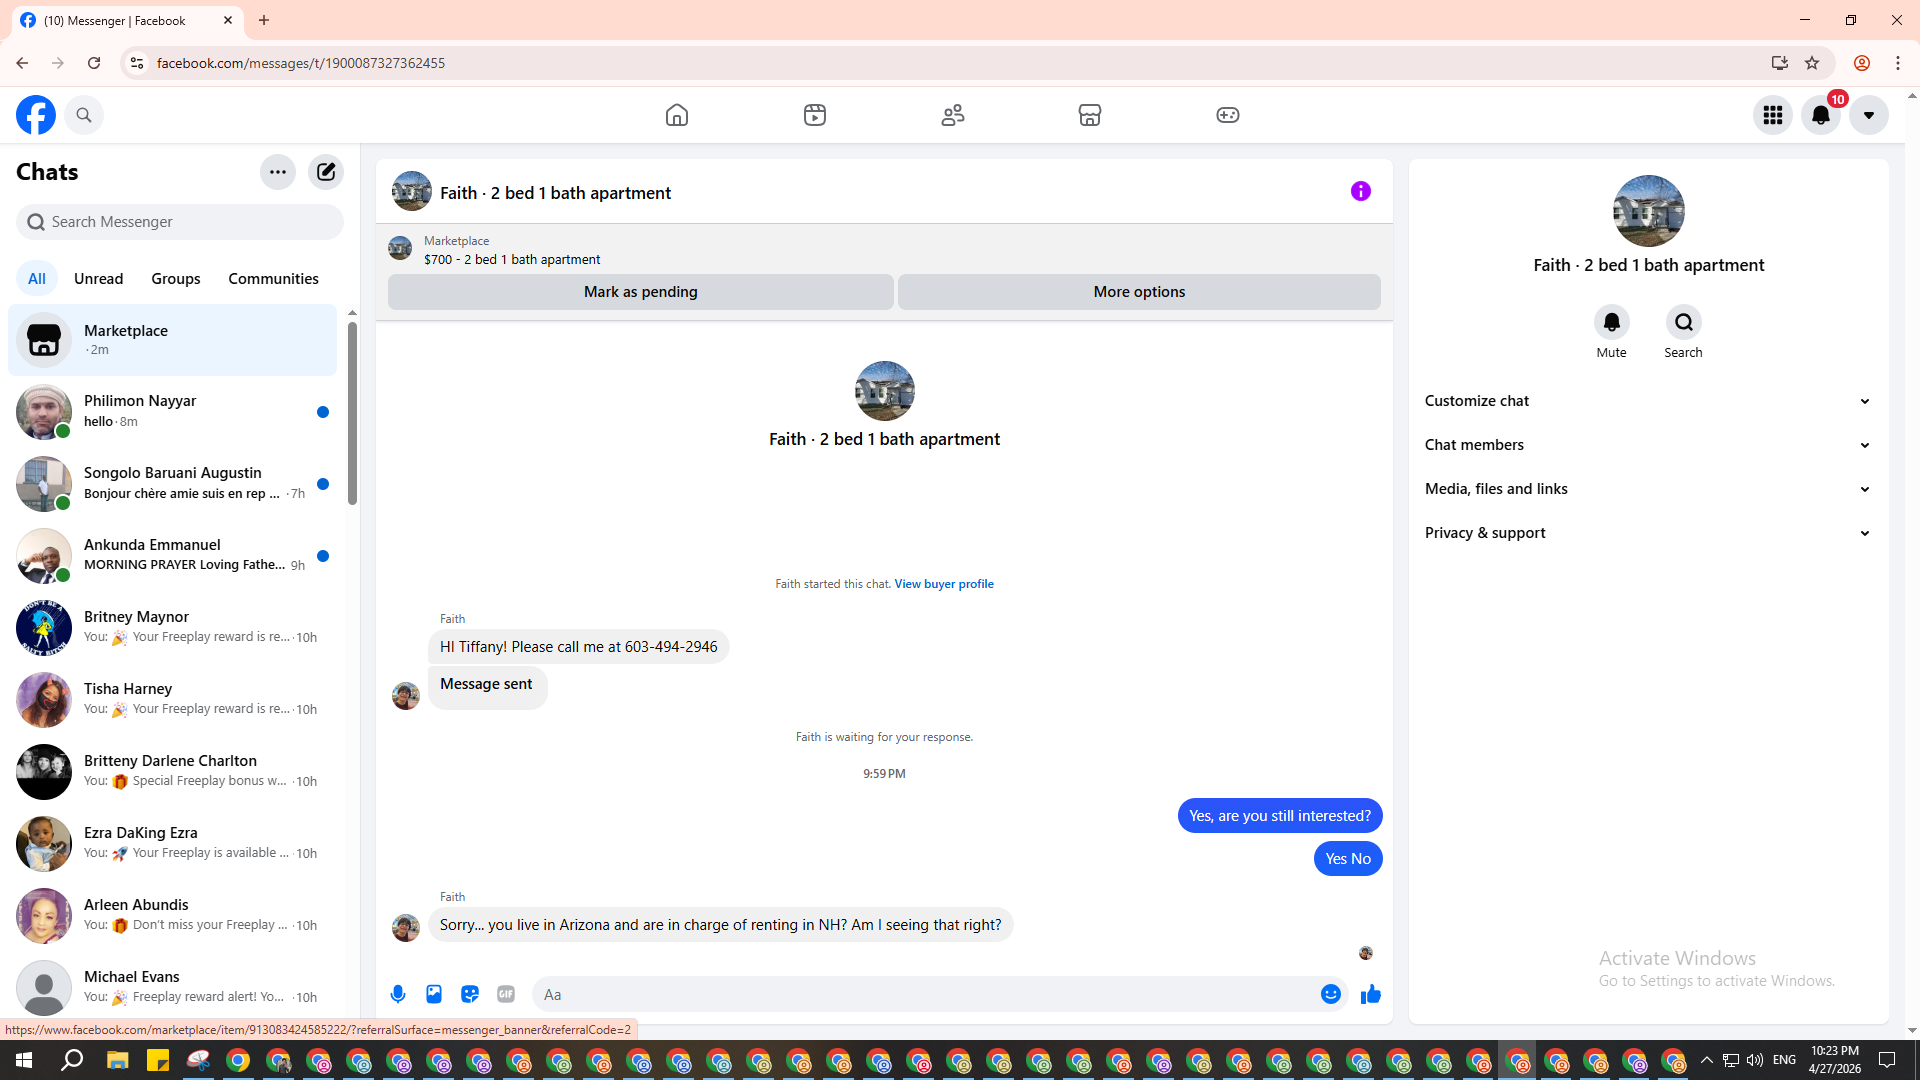Screen dimensions: 1920x1080
Task: Click the address bar URL
Action: (301, 63)
